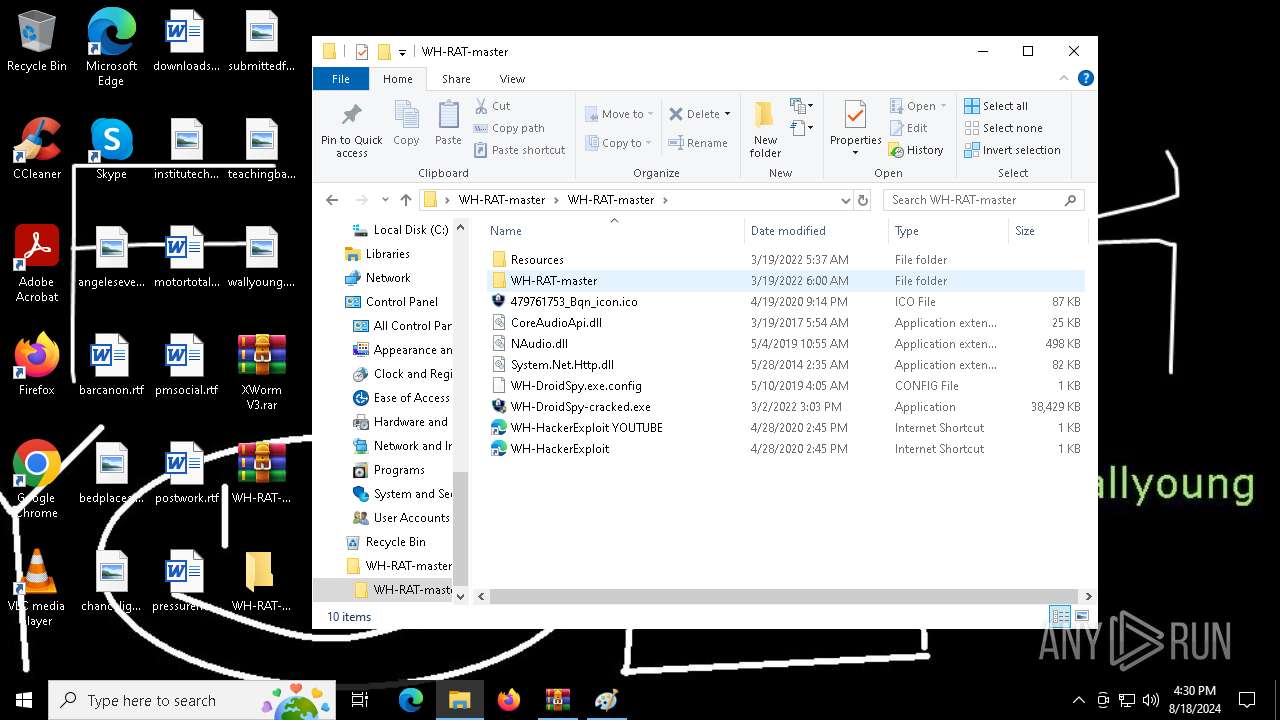Switch to Large icons view layout
This screenshot has width=1280, height=720.
click(x=1081, y=617)
